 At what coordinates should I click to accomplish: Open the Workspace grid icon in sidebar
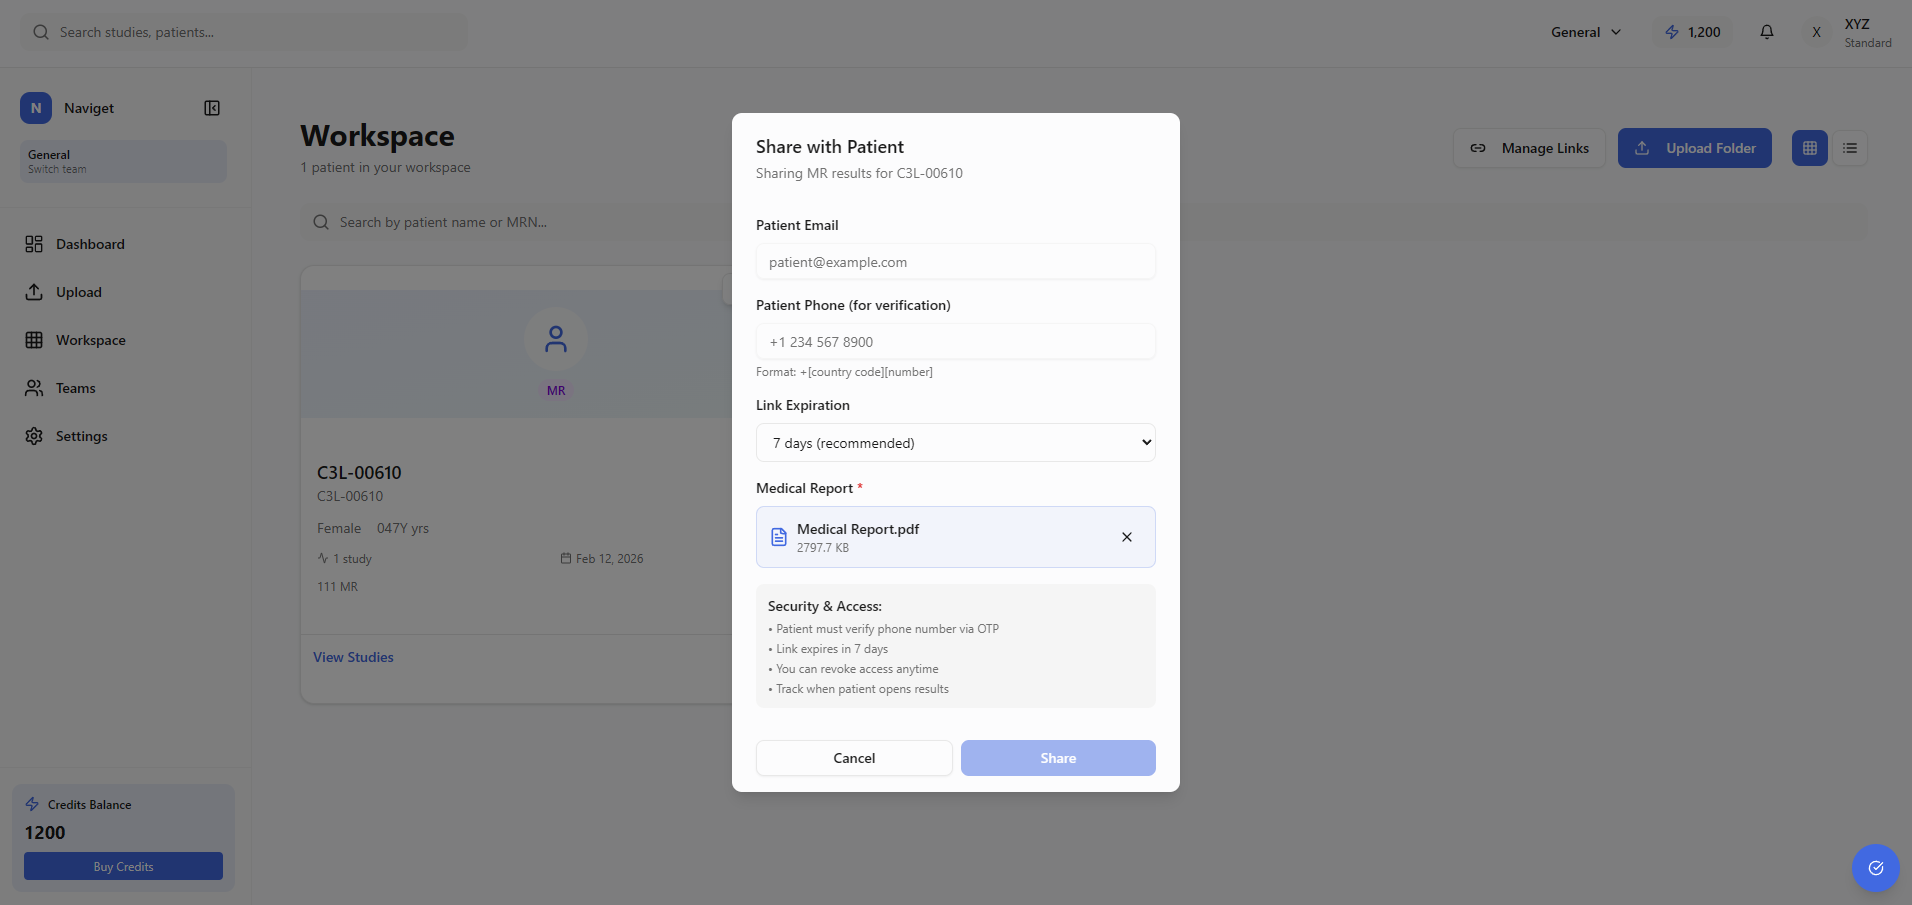pos(33,339)
